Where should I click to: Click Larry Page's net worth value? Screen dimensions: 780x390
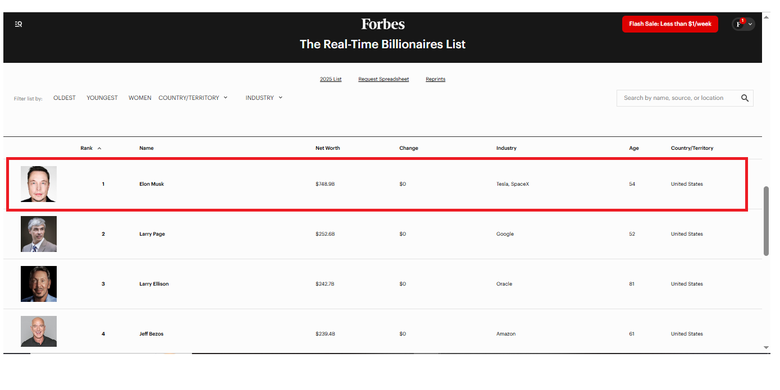click(325, 234)
